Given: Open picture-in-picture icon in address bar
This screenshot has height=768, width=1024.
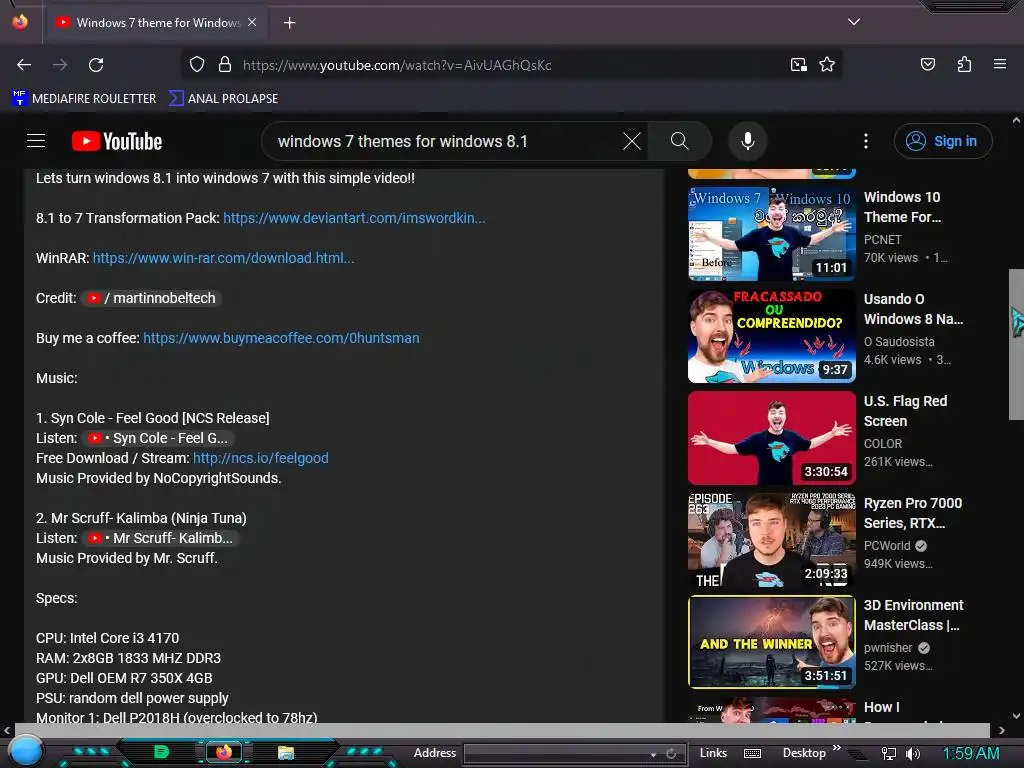Looking at the screenshot, I should [799, 65].
